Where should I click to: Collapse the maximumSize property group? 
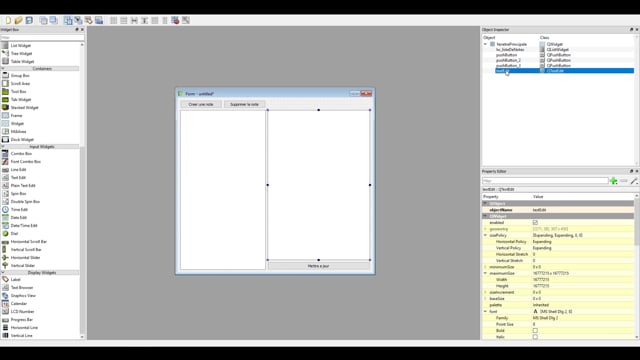[x=485, y=273]
